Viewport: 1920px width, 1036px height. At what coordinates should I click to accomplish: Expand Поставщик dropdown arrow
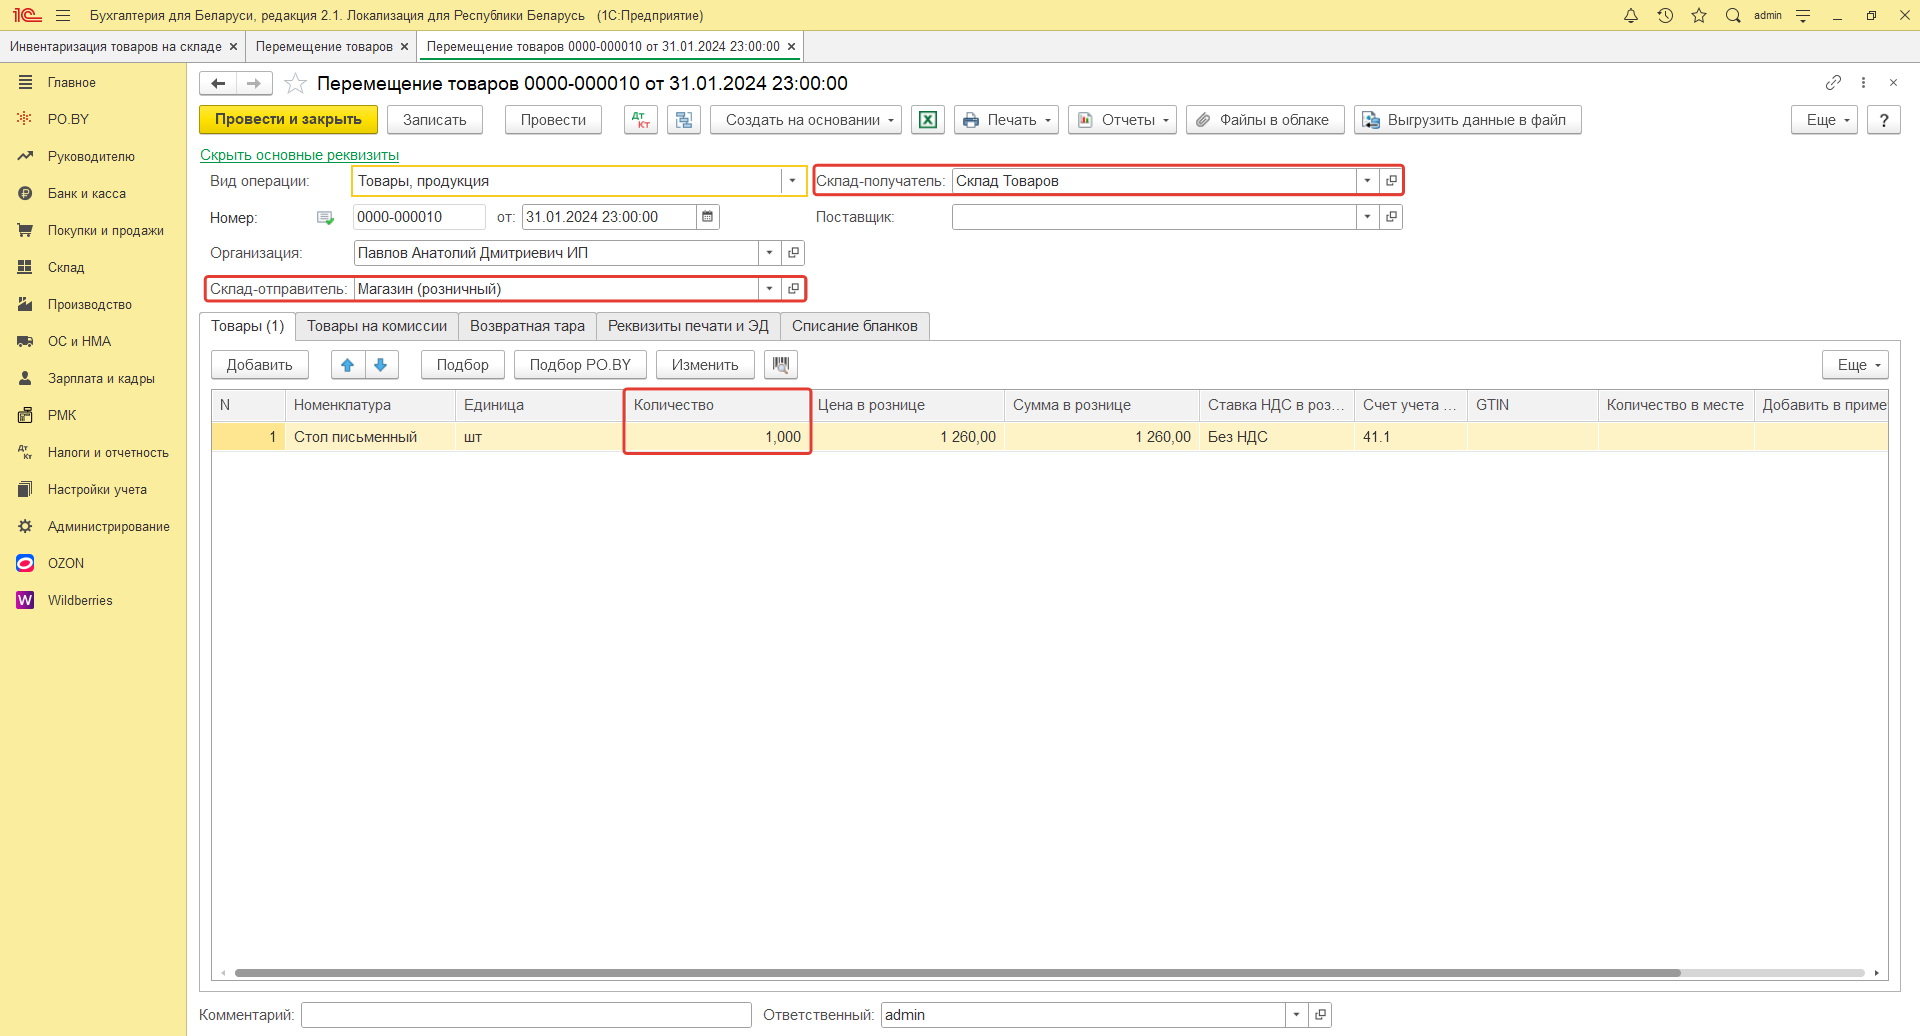click(1368, 217)
